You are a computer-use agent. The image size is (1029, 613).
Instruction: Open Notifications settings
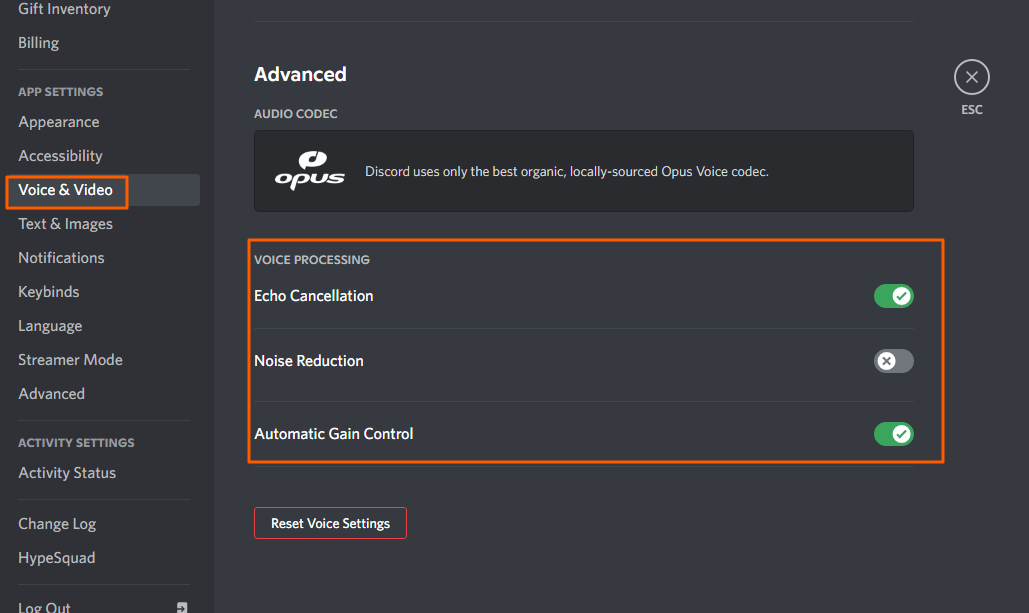61,257
